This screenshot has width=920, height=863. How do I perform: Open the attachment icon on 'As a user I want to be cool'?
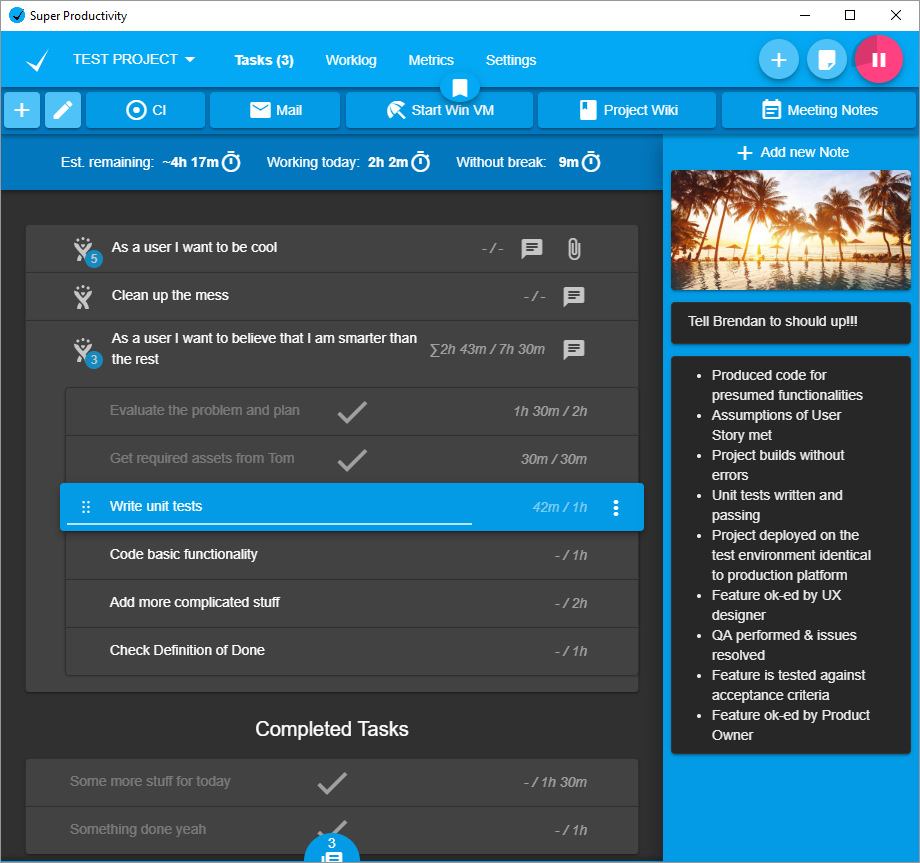coord(574,249)
